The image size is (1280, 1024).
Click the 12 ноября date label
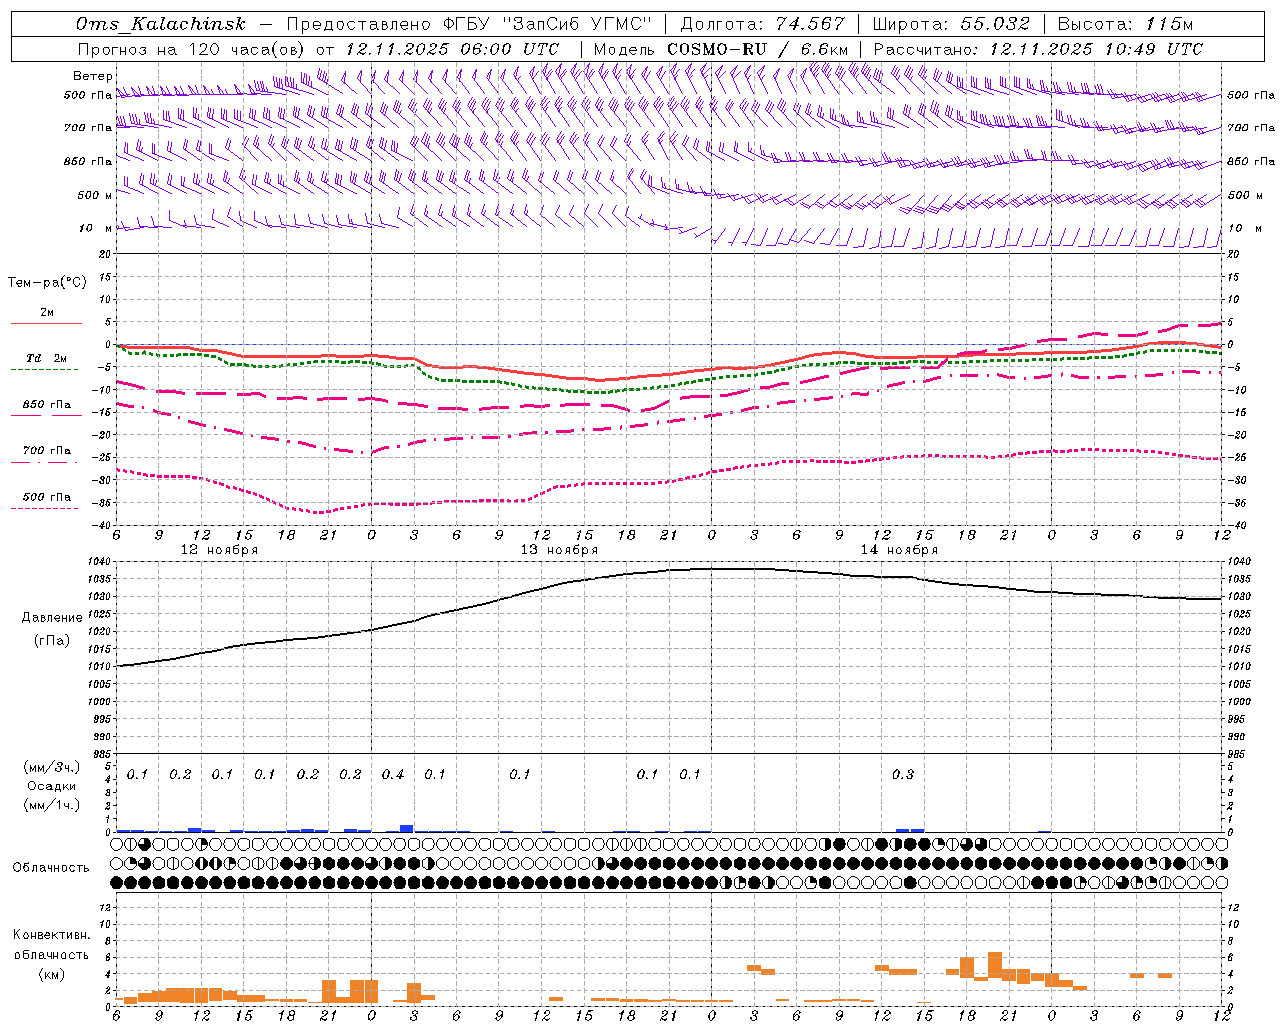(x=219, y=550)
